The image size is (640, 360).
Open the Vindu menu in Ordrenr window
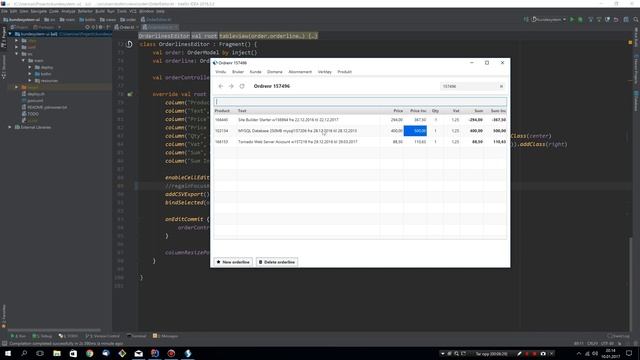click(220, 72)
